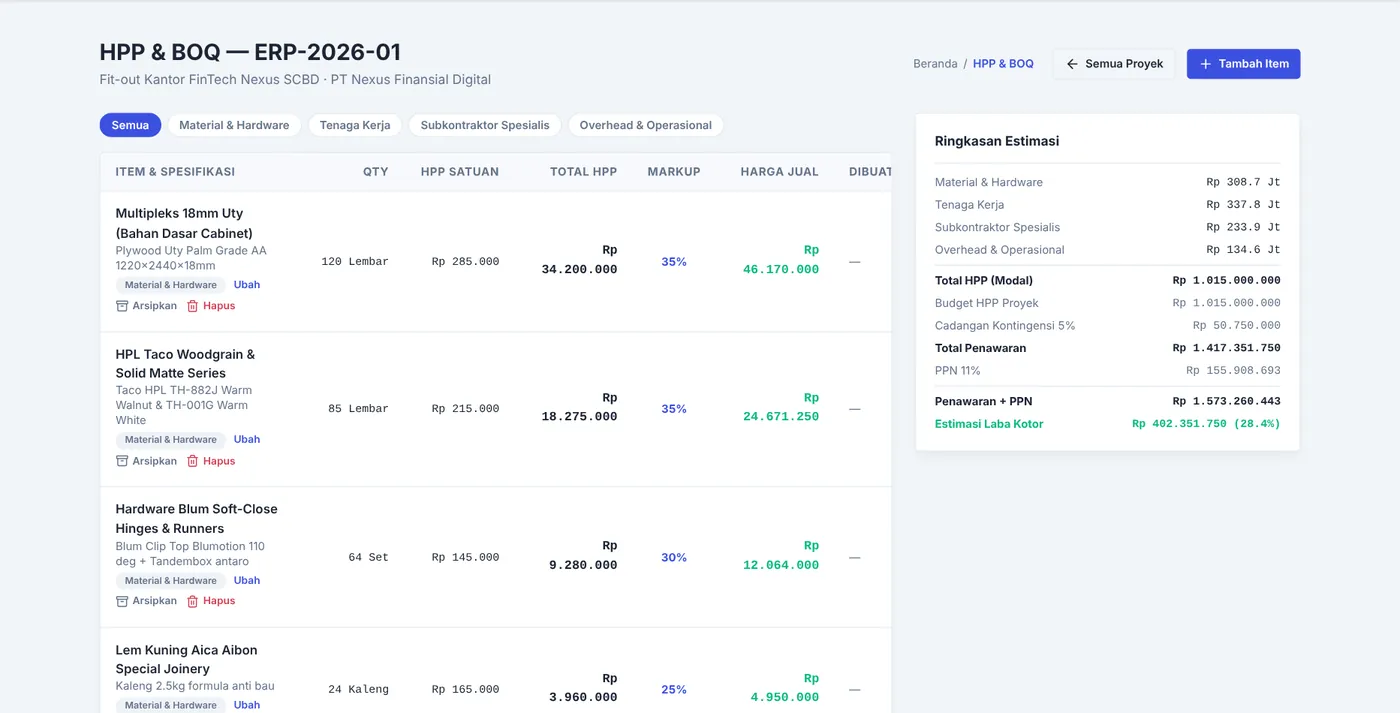Viewport: 1400px width, 713px height.
Task: Open the Tenaga Kerja tab
Action: click(355, 125)
